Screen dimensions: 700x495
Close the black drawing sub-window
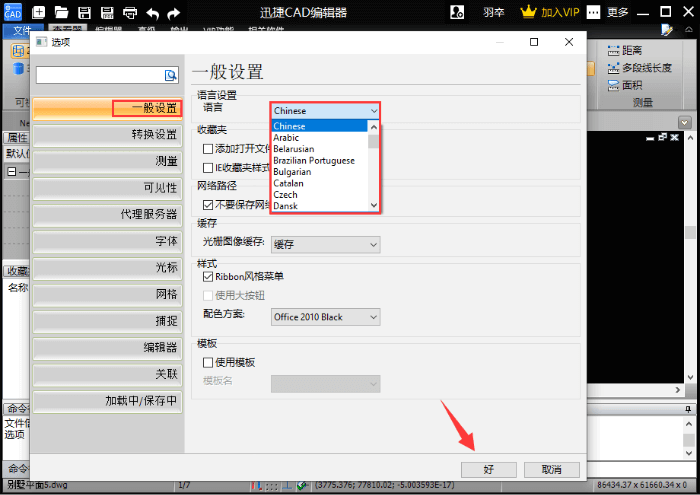675,137
